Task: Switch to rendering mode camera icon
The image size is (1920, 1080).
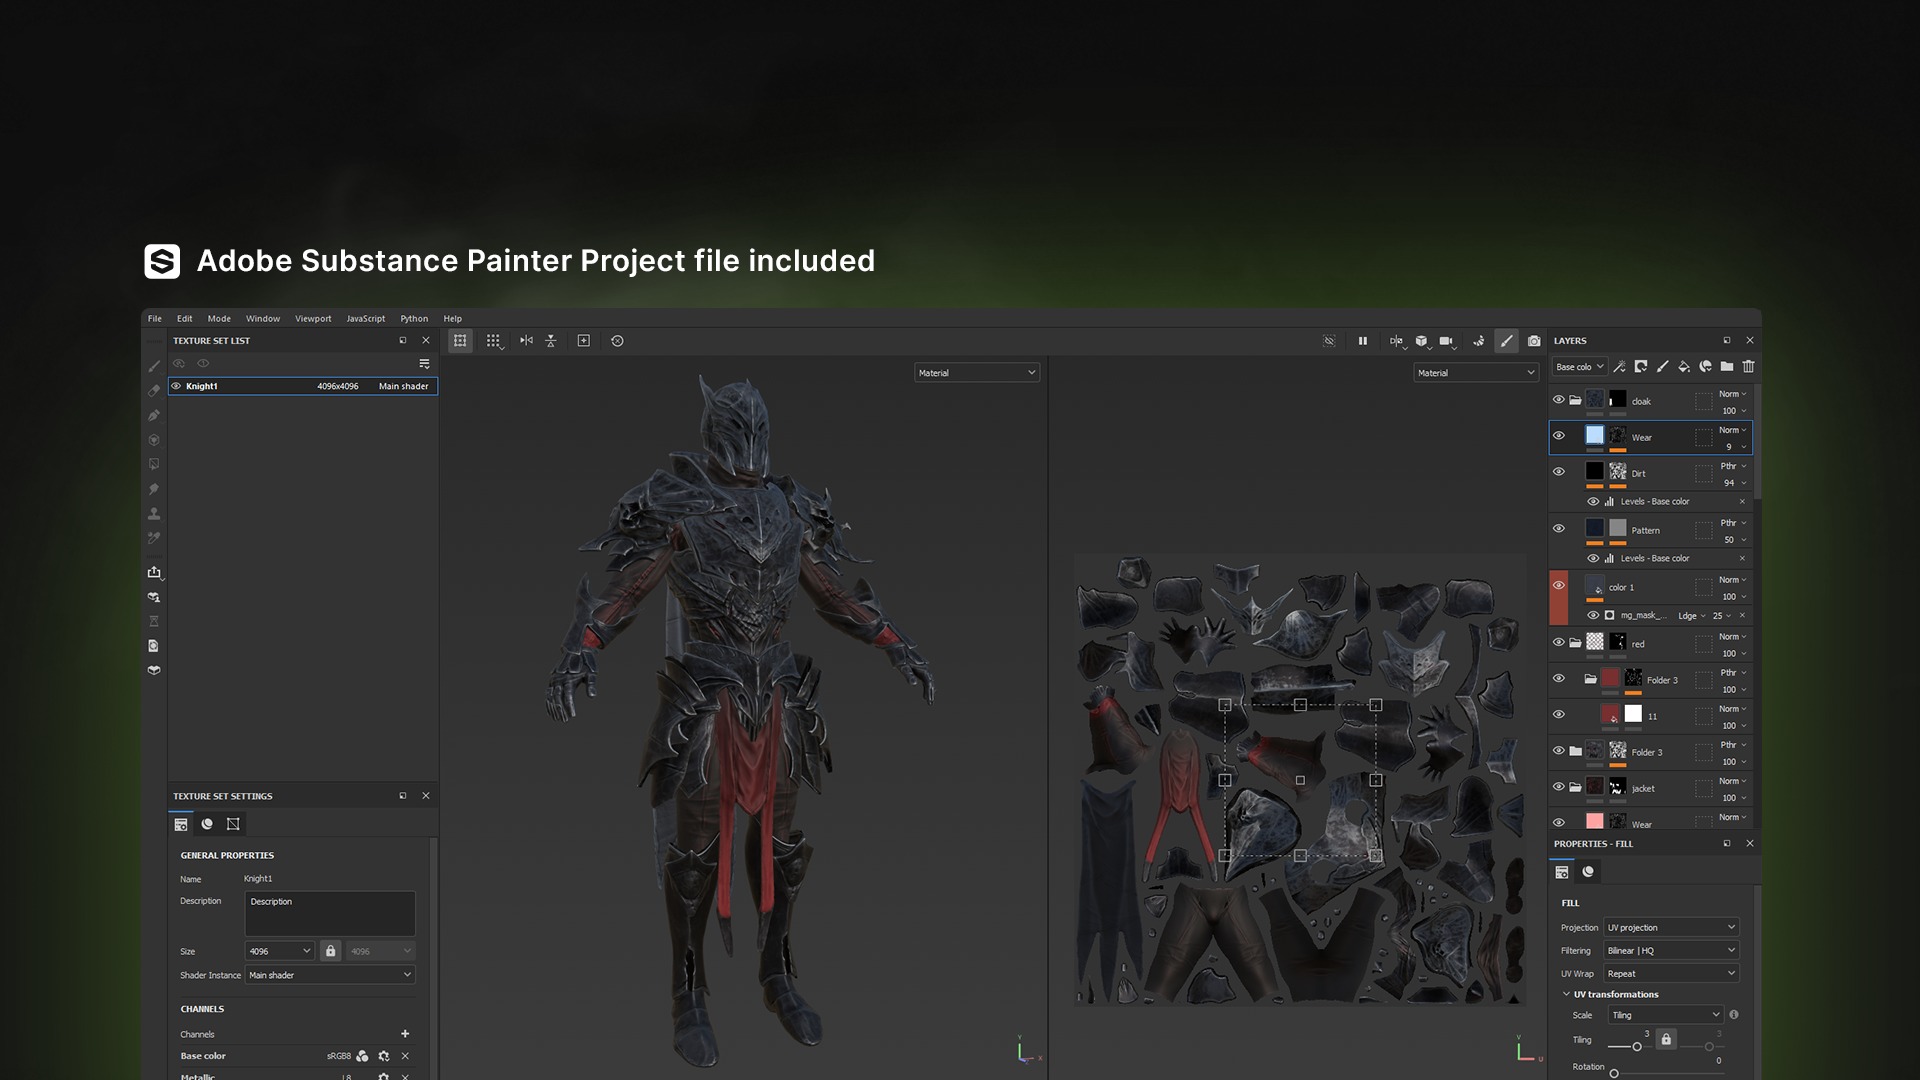Action: tap(1534, 341)
